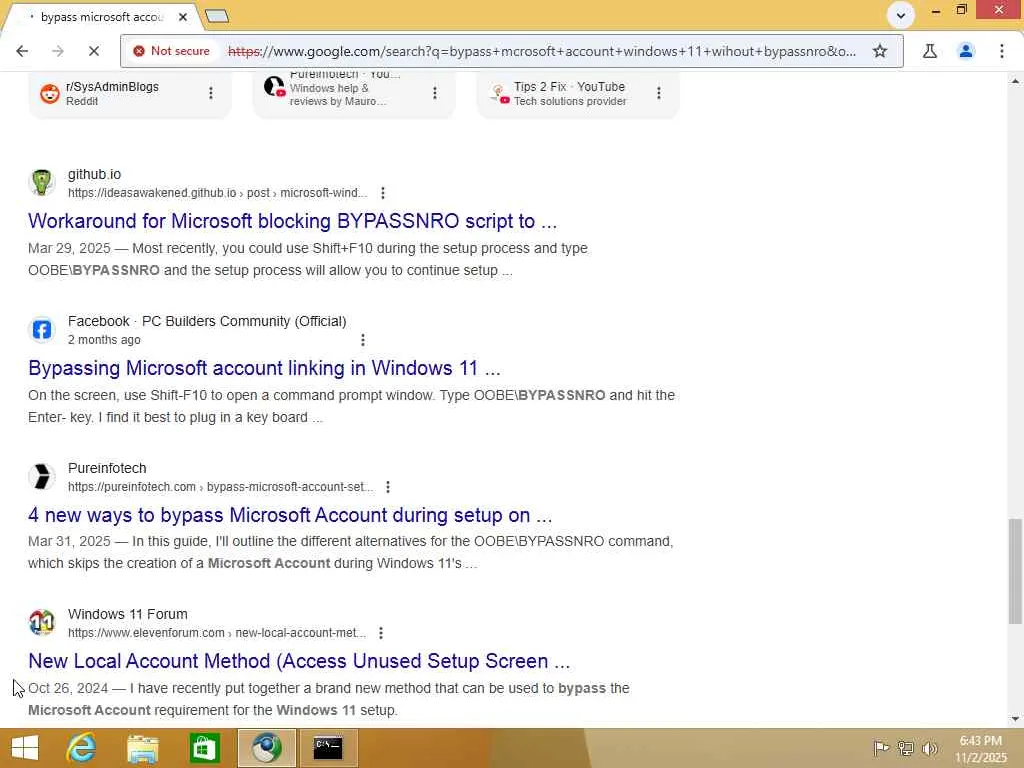Open more options for Facebook result
This screenshot has height=768, width=1024.
click(362, 340)
